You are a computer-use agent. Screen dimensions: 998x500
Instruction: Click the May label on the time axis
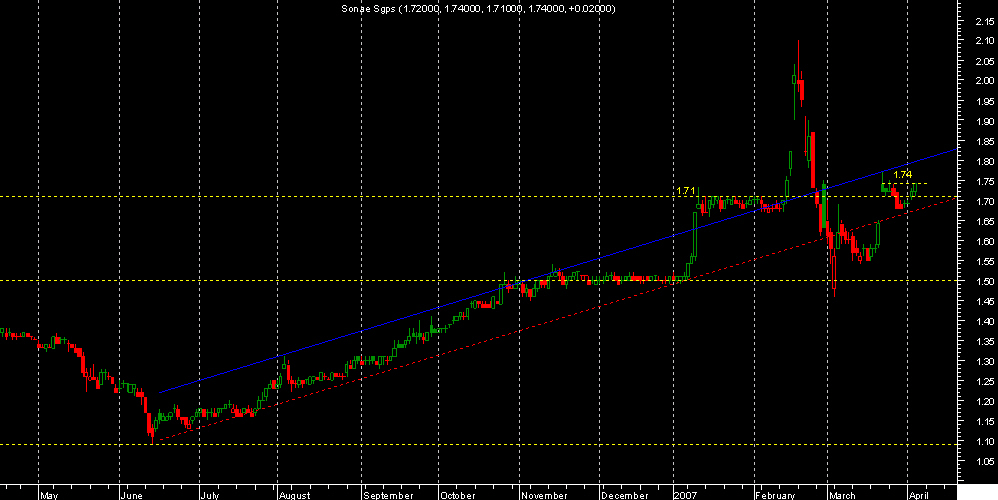coord(48,496)
